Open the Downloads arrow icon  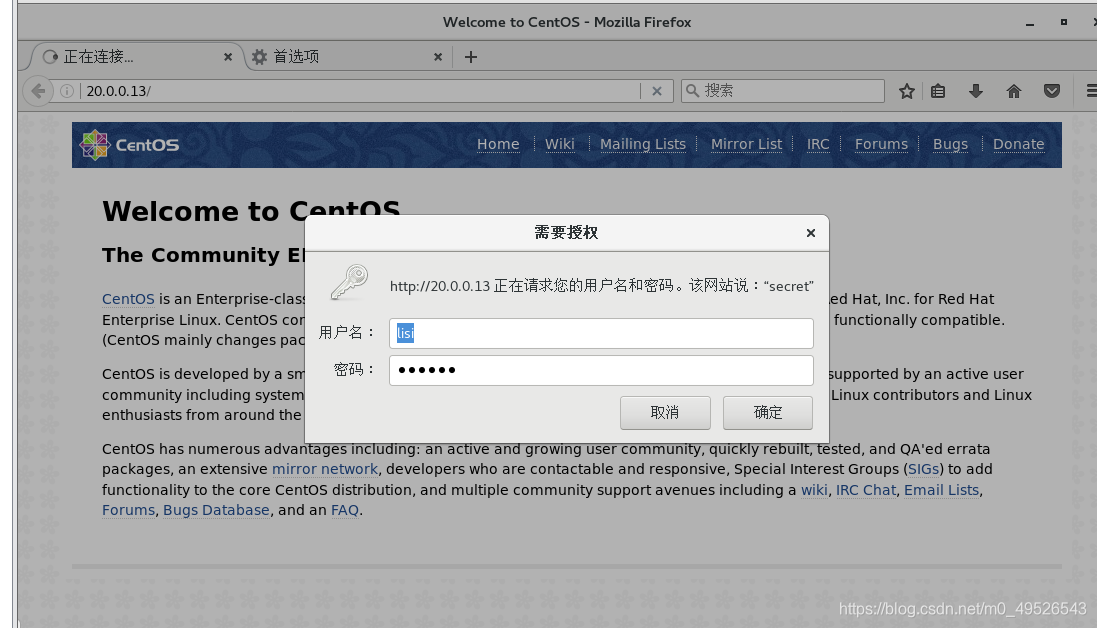(x=976, y=91)
